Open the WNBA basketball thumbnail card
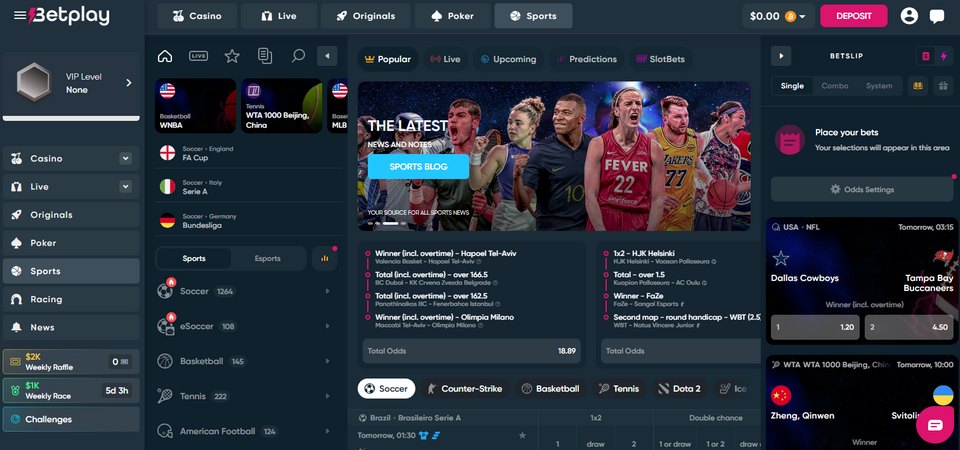Screen dimensions: 960x450 point(195,105)
